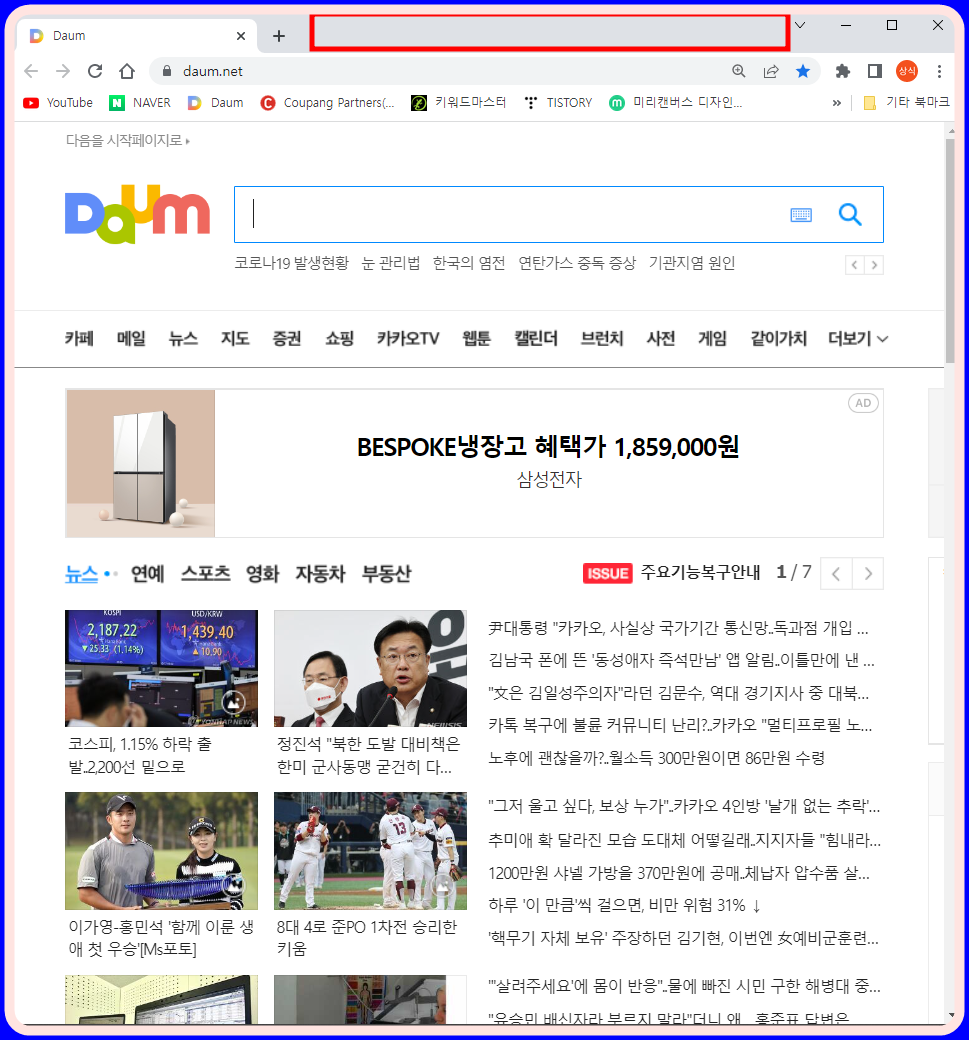The image size is (969, 1040).
Task: Click the page vertical scrollbar thumb
Action: [x=950, y=251]
